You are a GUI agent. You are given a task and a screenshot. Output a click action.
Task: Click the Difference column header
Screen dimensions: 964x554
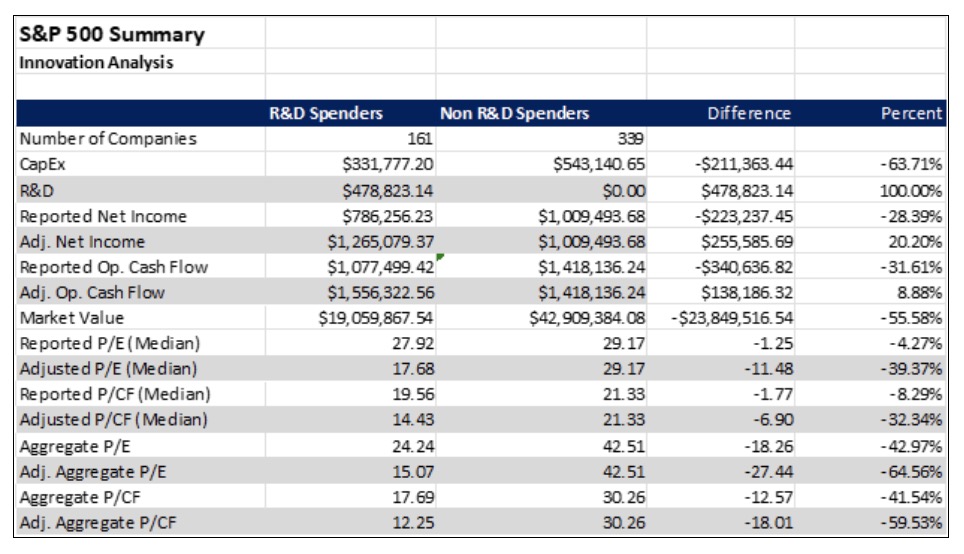[x=749, y=113]
